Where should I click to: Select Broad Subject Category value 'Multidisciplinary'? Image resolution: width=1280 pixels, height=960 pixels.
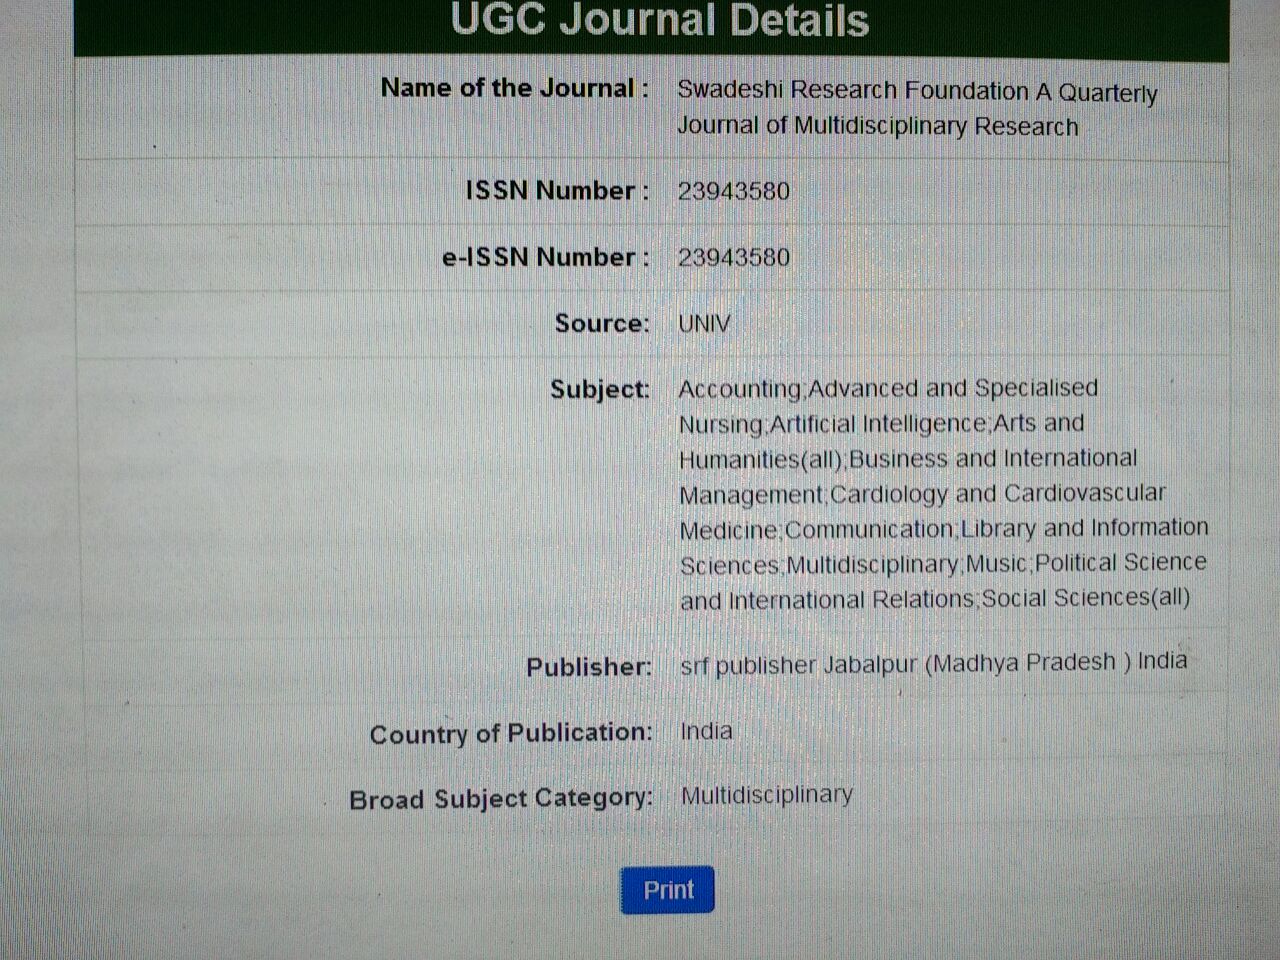tap(766, 795)
